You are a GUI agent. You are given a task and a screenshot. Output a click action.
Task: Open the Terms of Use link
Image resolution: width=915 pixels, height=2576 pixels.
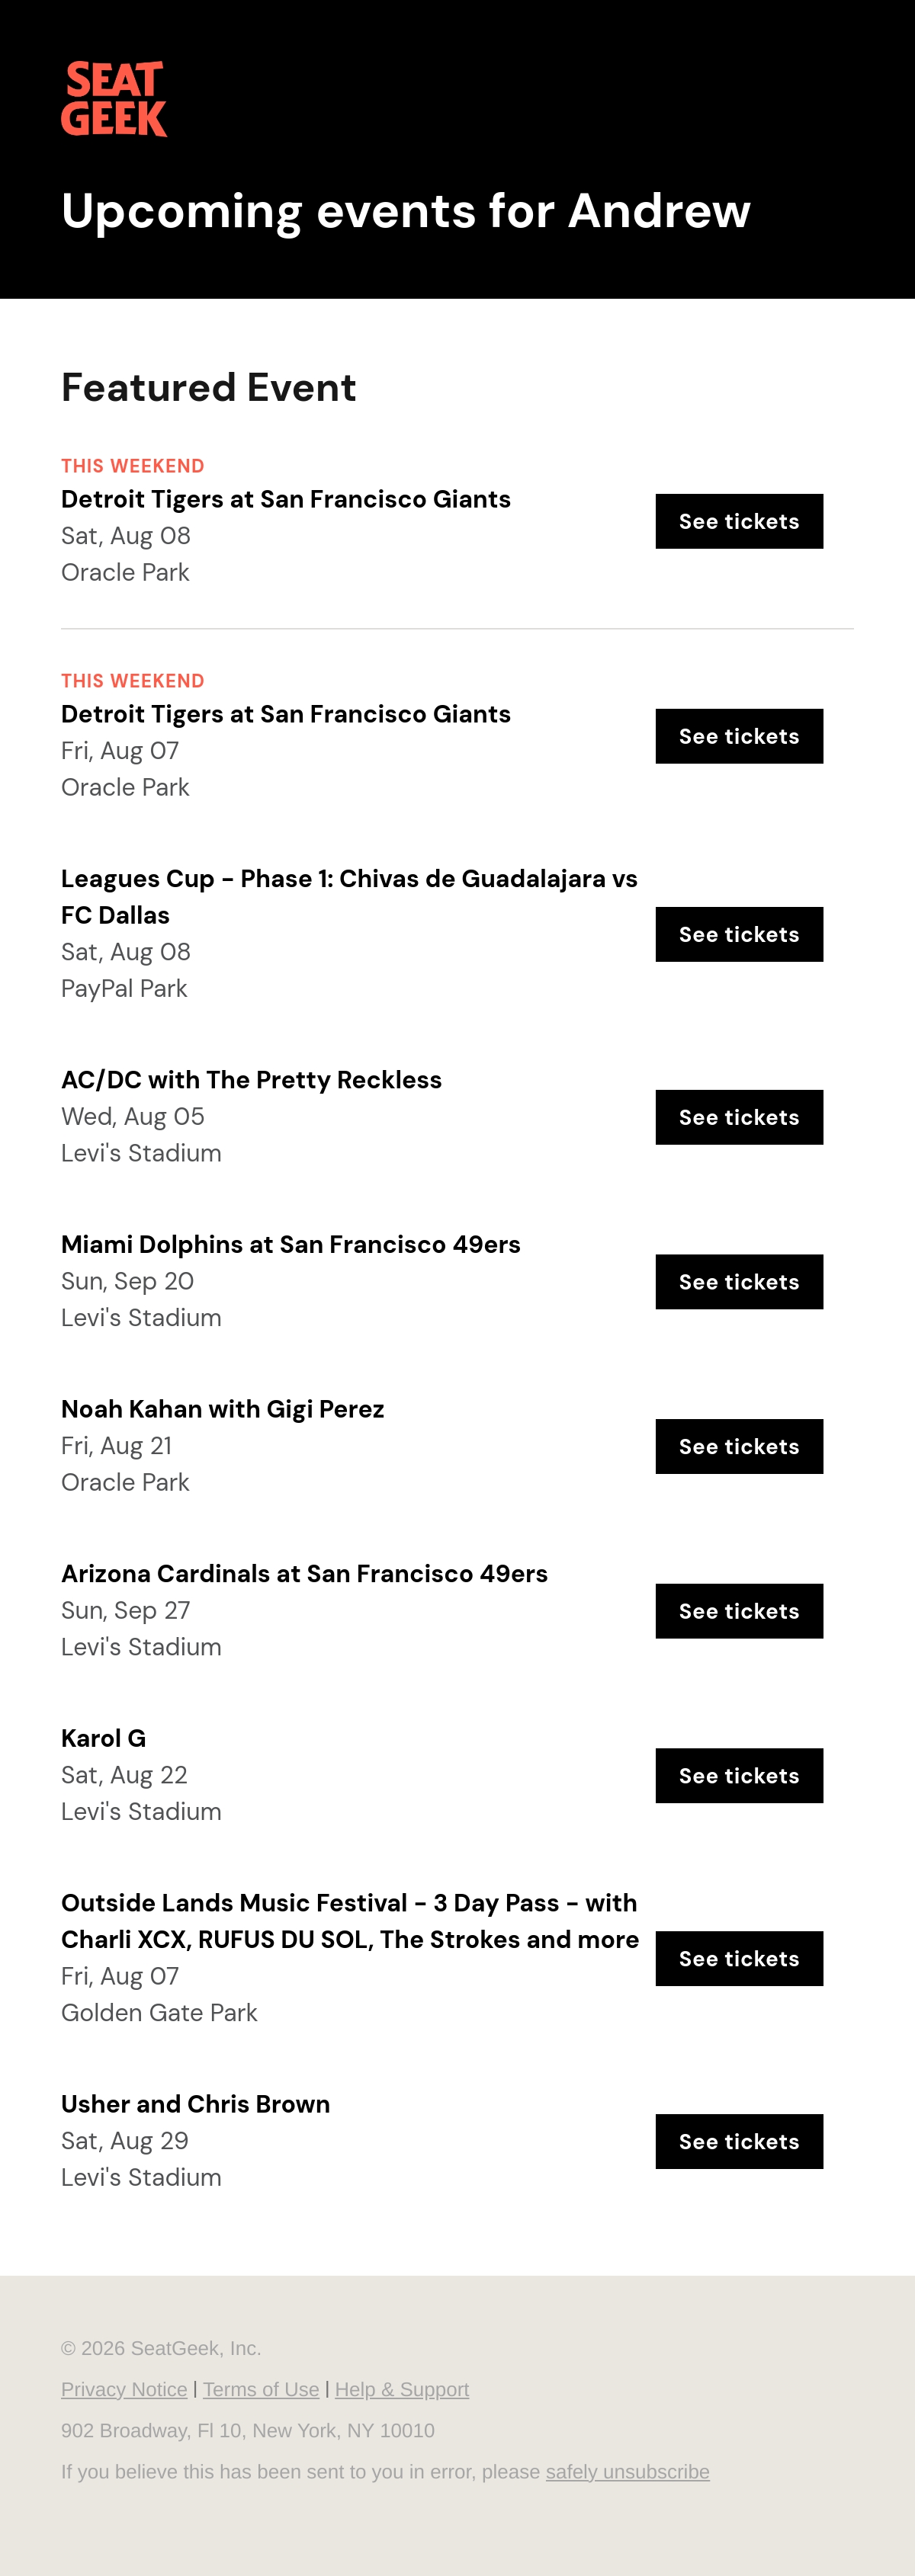tap(261, 2389)
